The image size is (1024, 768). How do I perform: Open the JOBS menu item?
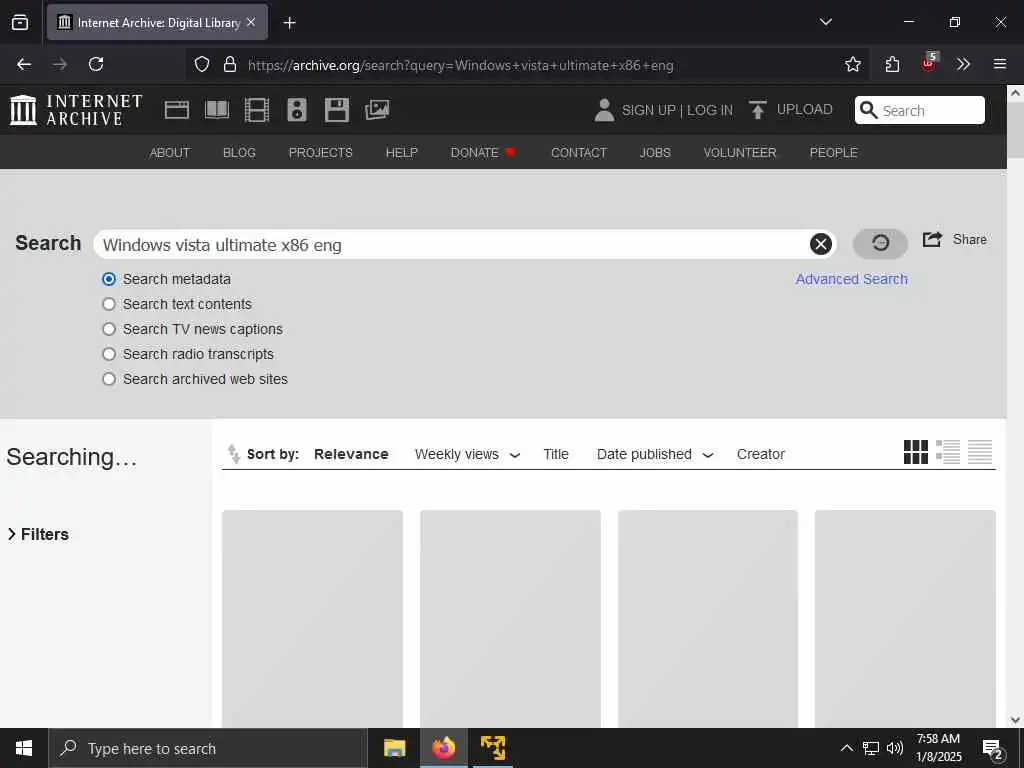(x=655, y=152)
